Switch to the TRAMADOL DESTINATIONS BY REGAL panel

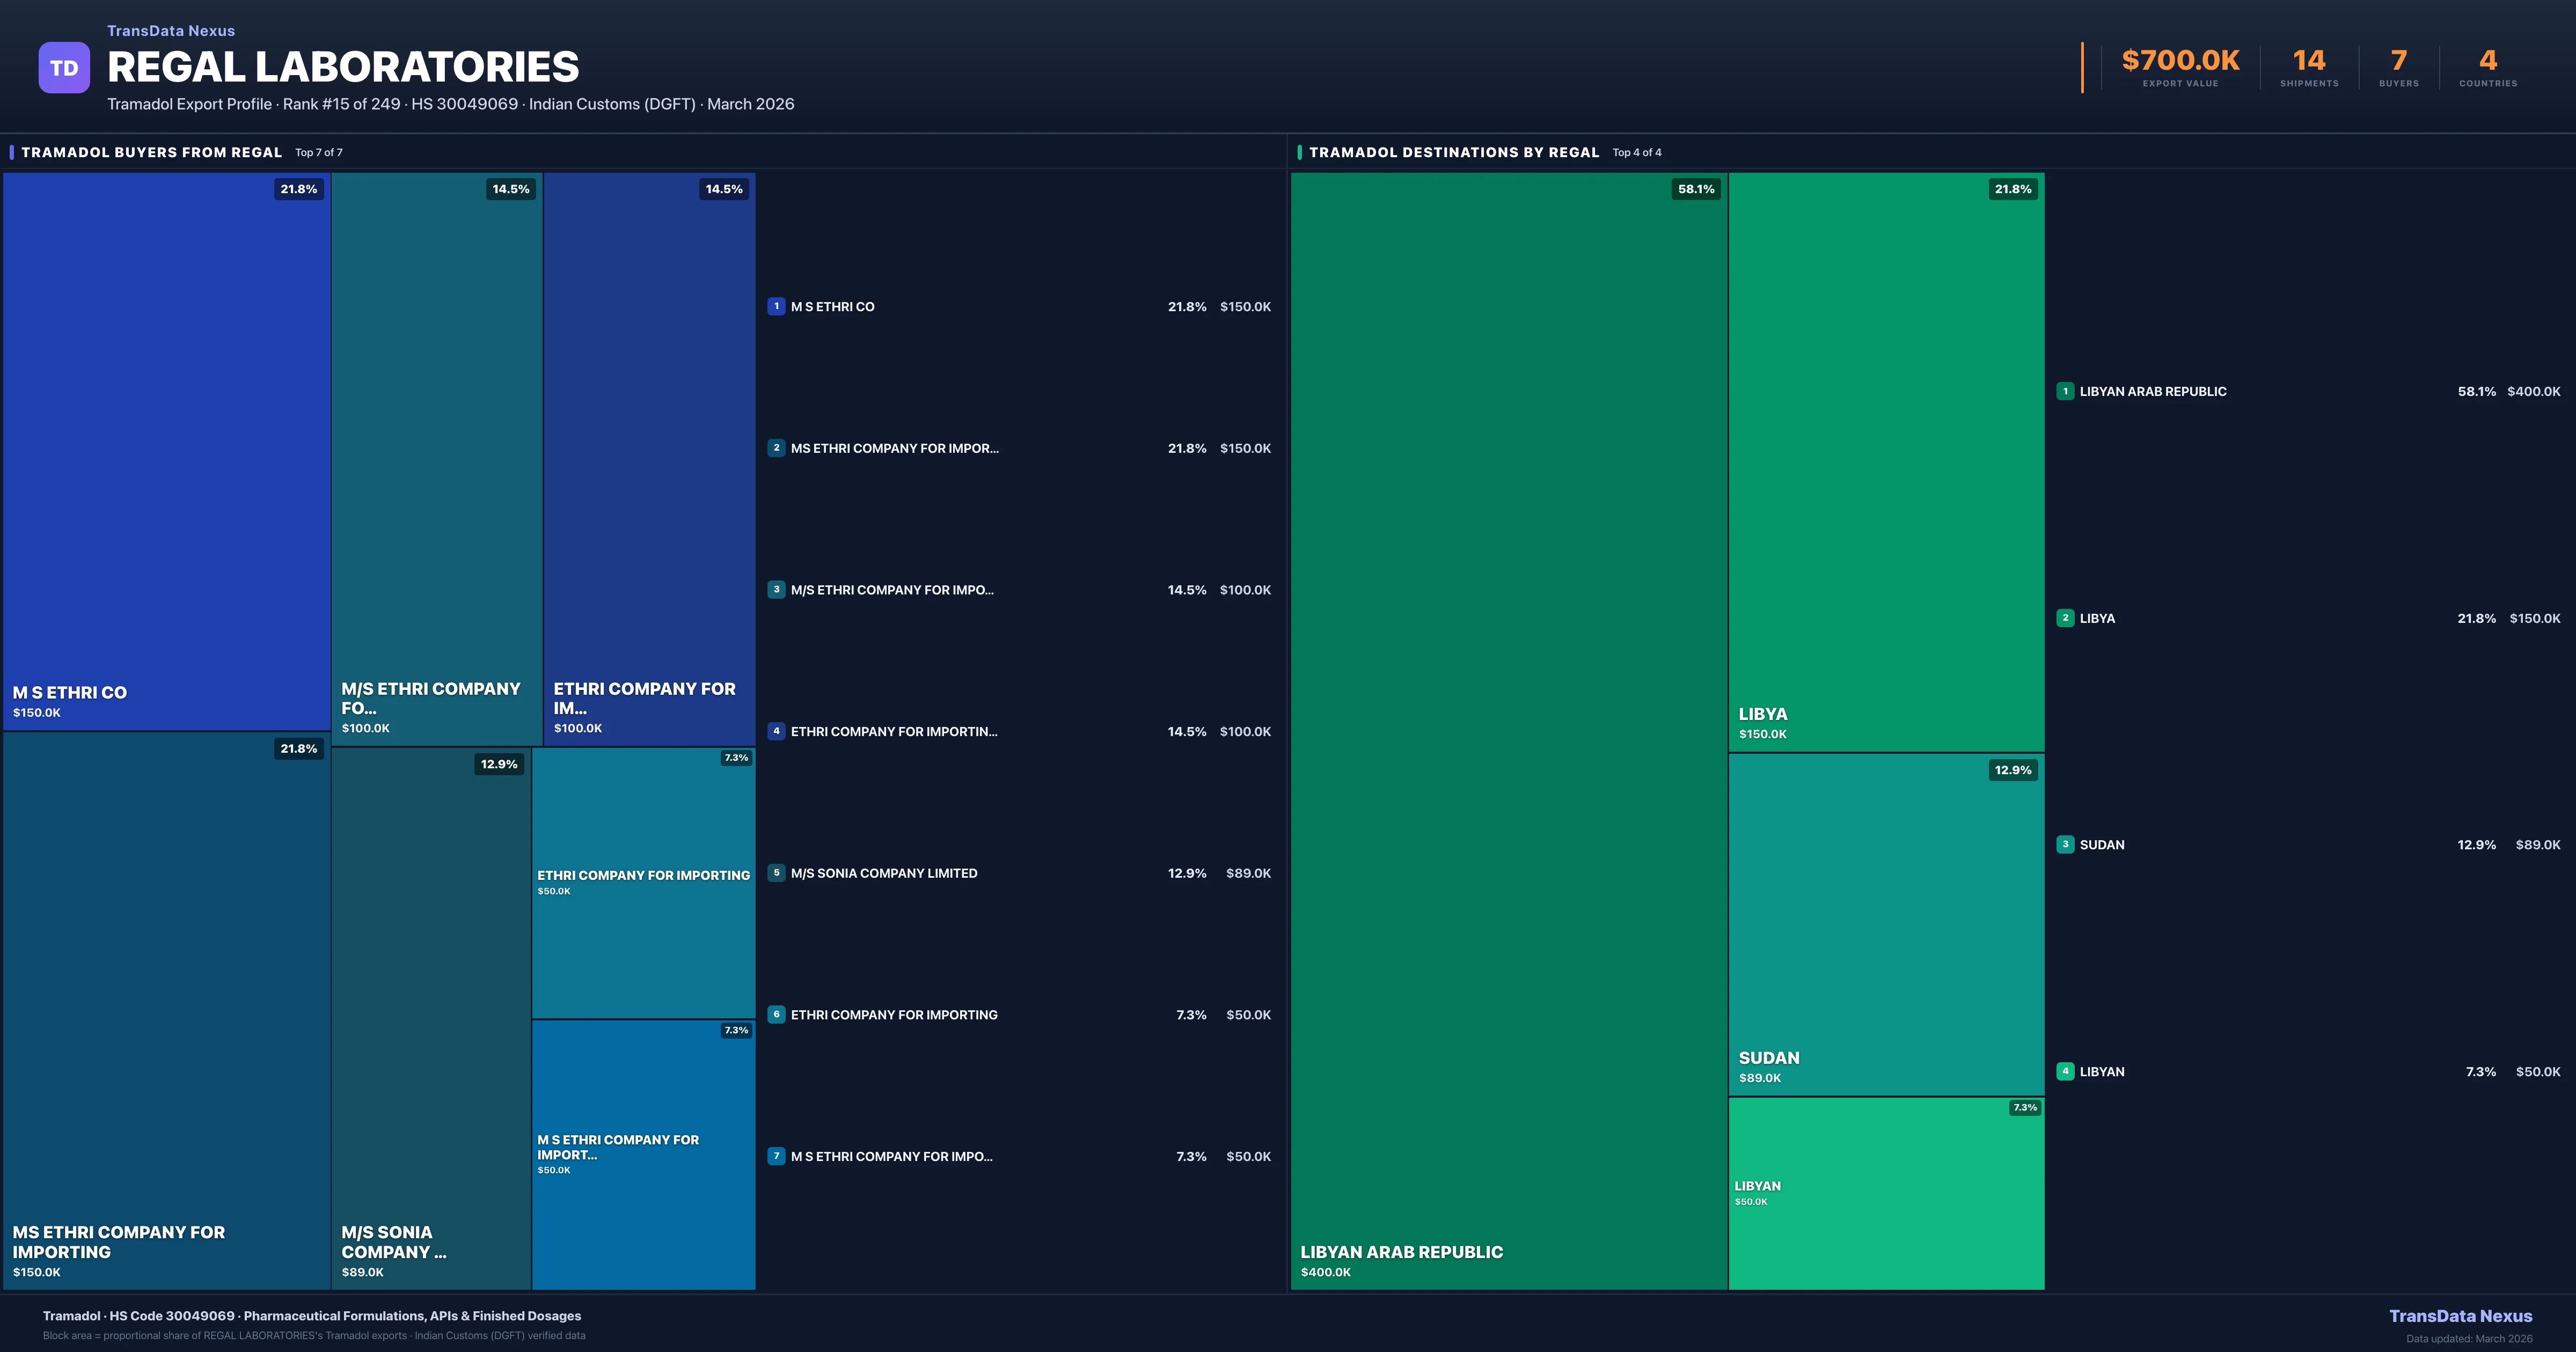1455,152
